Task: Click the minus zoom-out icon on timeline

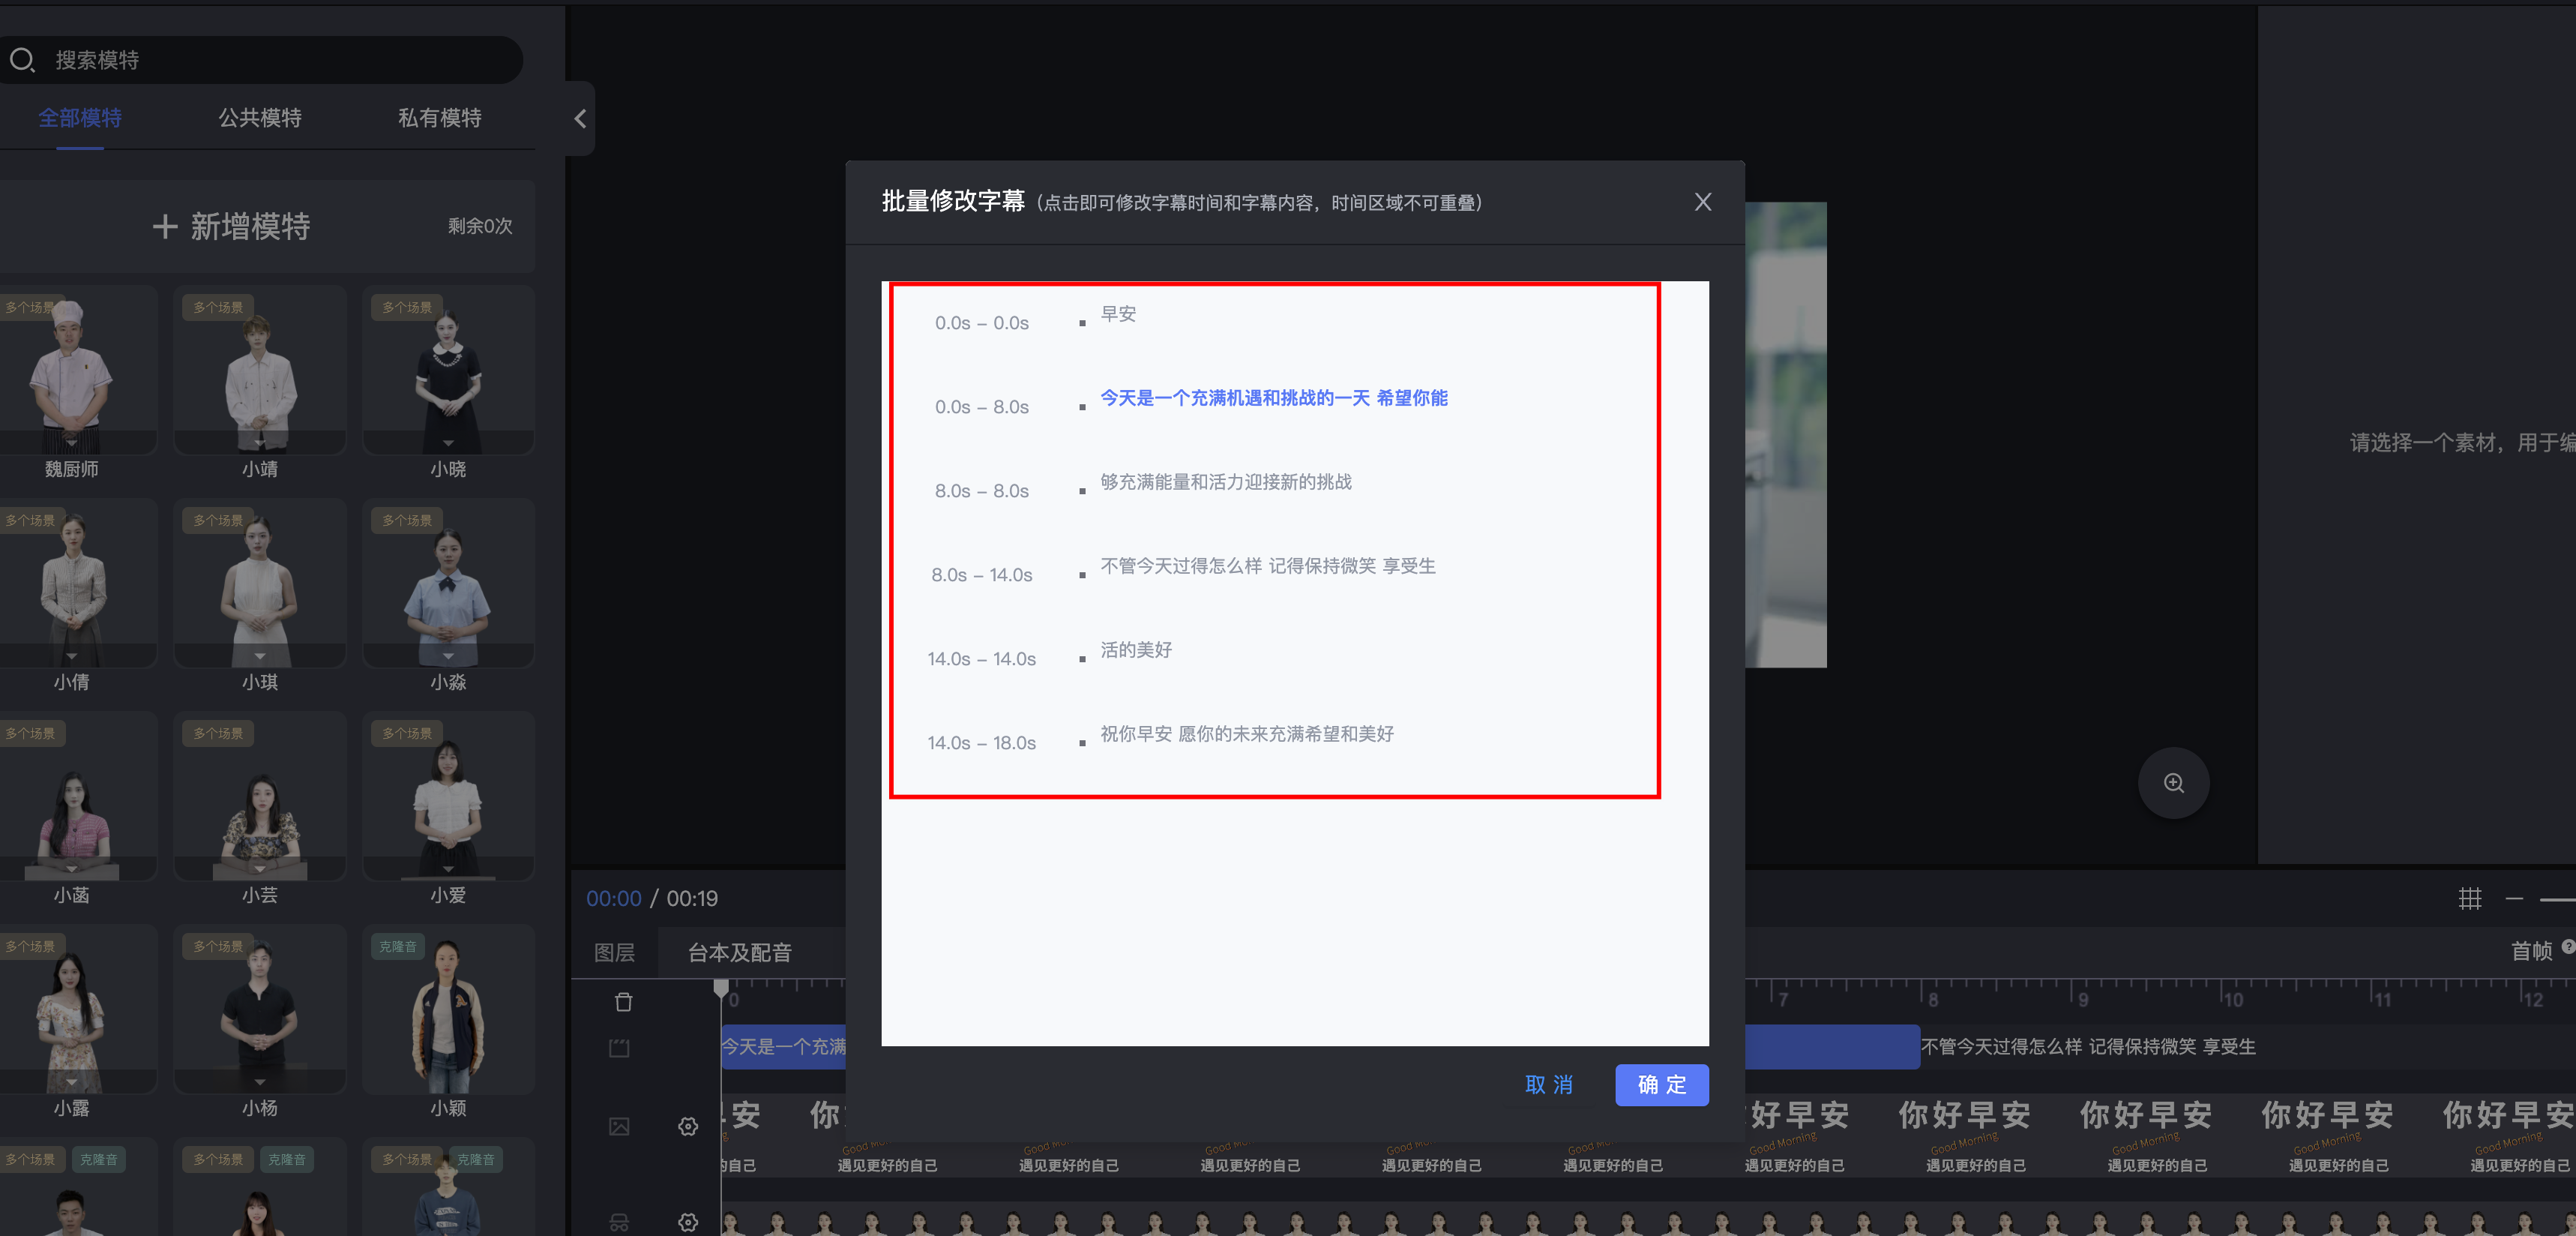Action: (x=2514, y=898)
